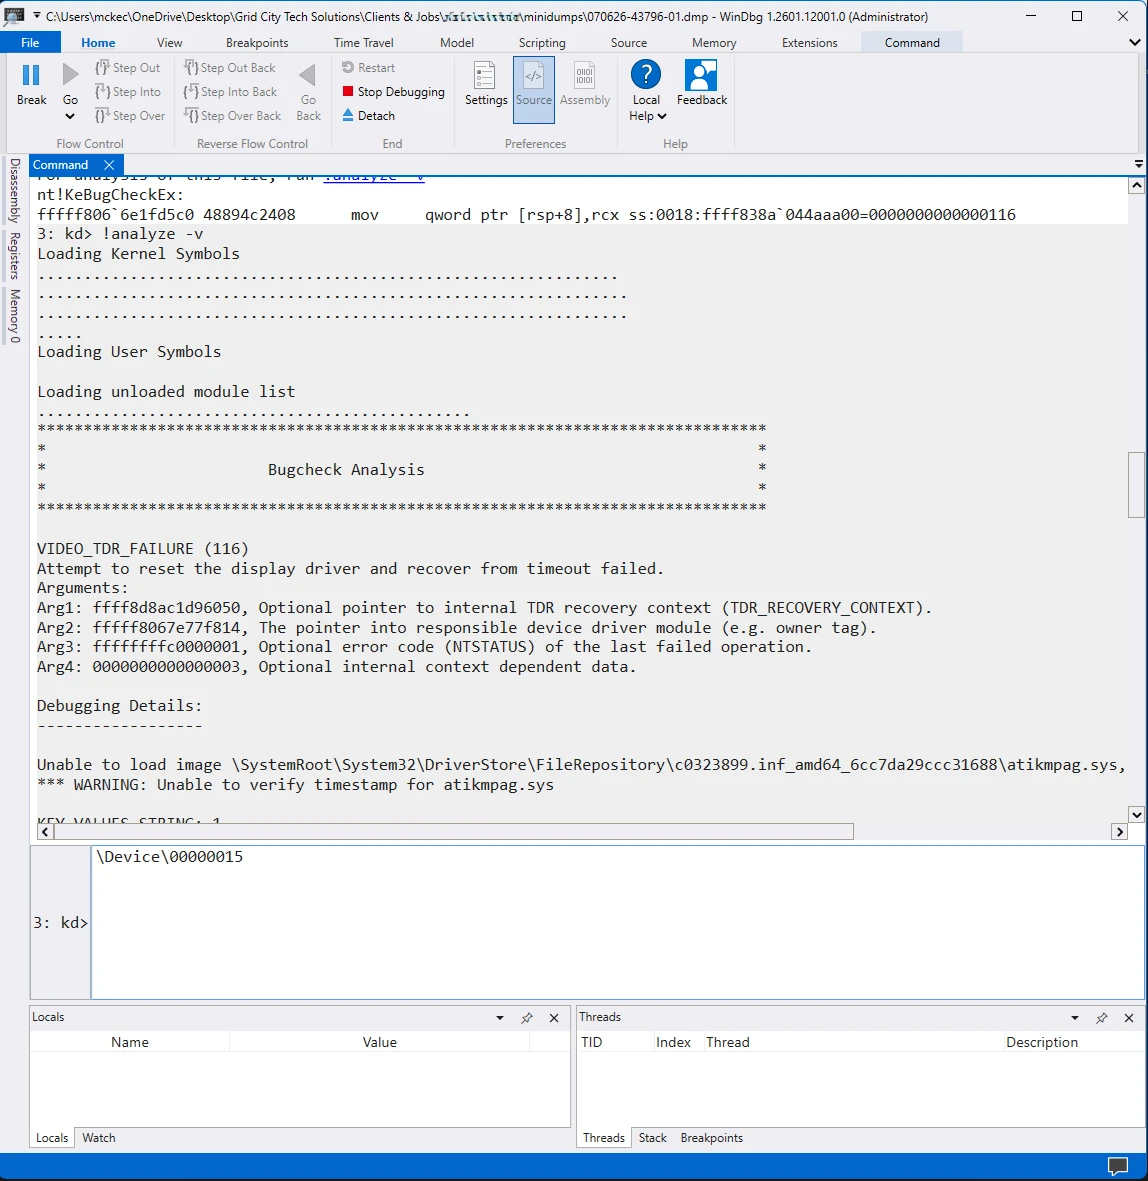Switch to the Time Travel tab
Image resolution: width=1148 pixels, height=1181 pixels.
(x=363, y=43)
